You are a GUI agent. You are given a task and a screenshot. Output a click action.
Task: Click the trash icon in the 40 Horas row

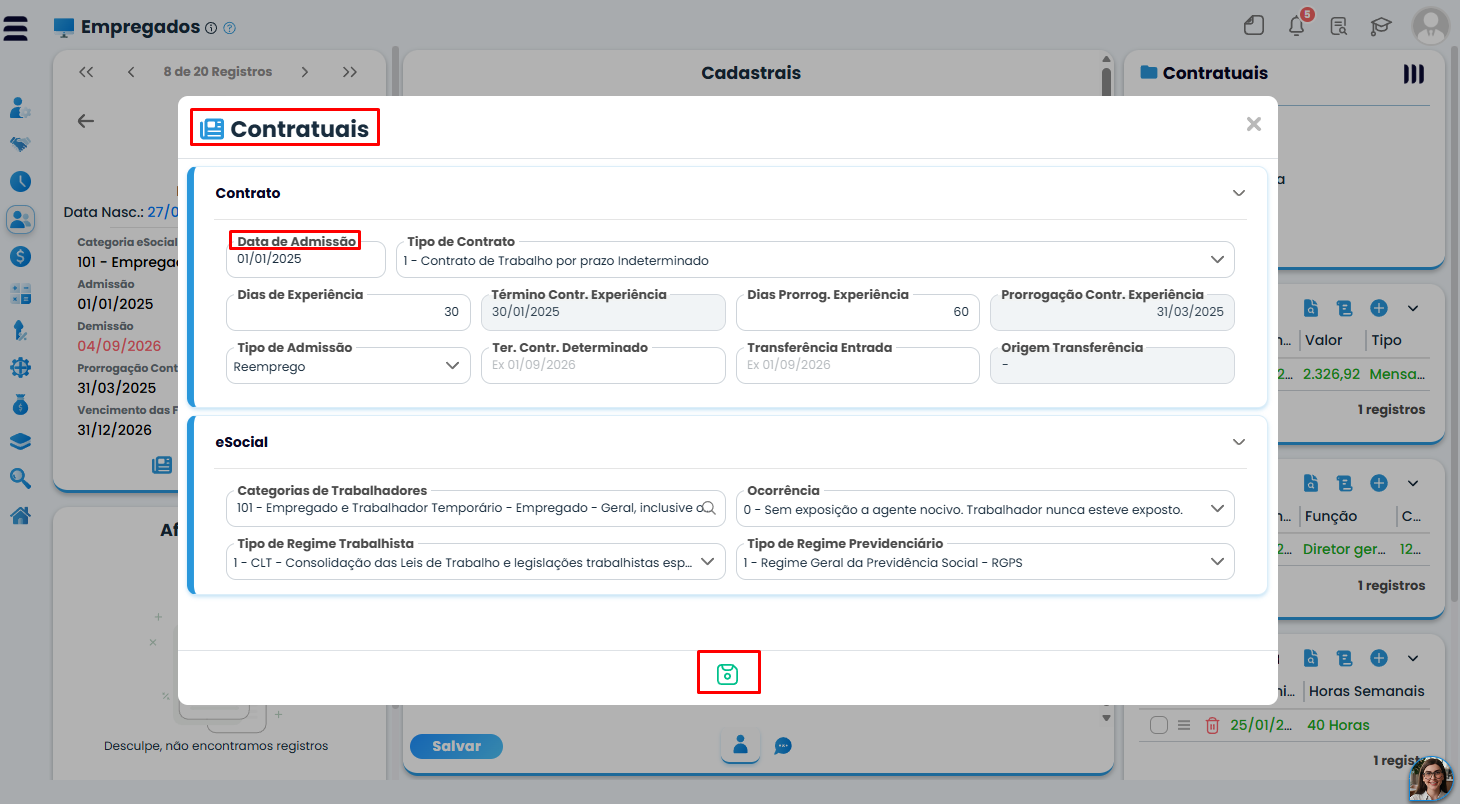click(1212, 725)
